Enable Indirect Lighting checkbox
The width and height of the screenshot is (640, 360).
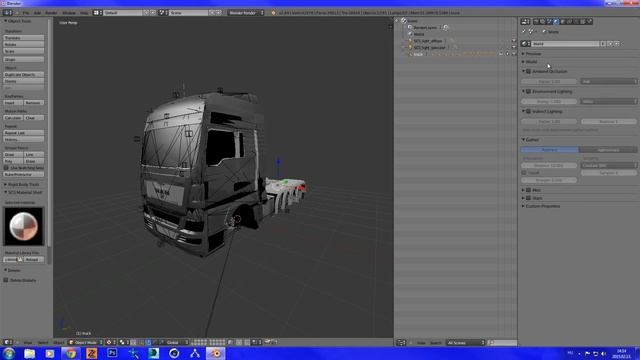(x=529, y=111)
